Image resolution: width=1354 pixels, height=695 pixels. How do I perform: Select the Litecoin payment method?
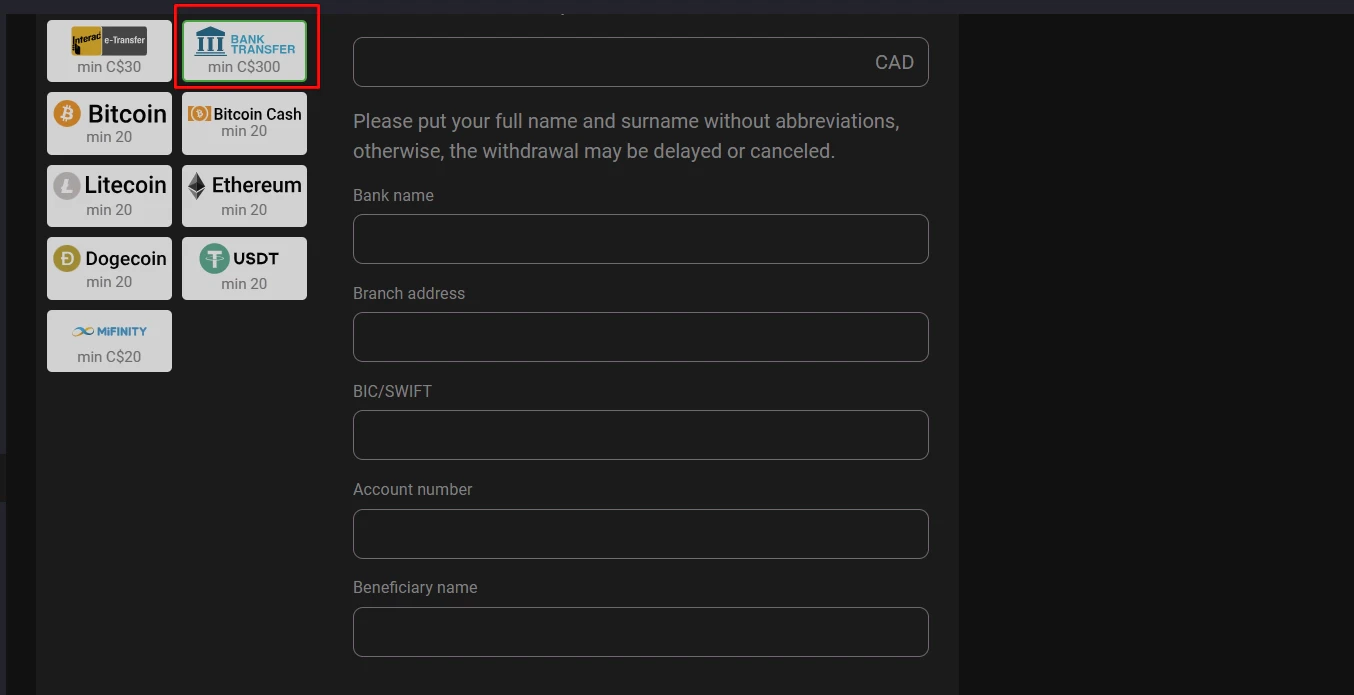pos(109,196)
